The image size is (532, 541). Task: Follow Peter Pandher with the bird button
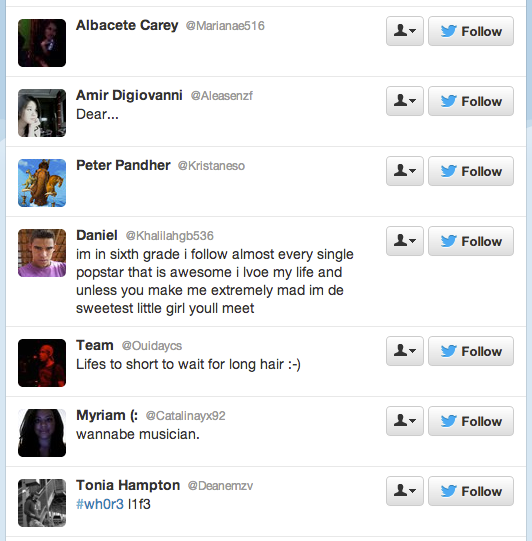[x=471, y=171]
